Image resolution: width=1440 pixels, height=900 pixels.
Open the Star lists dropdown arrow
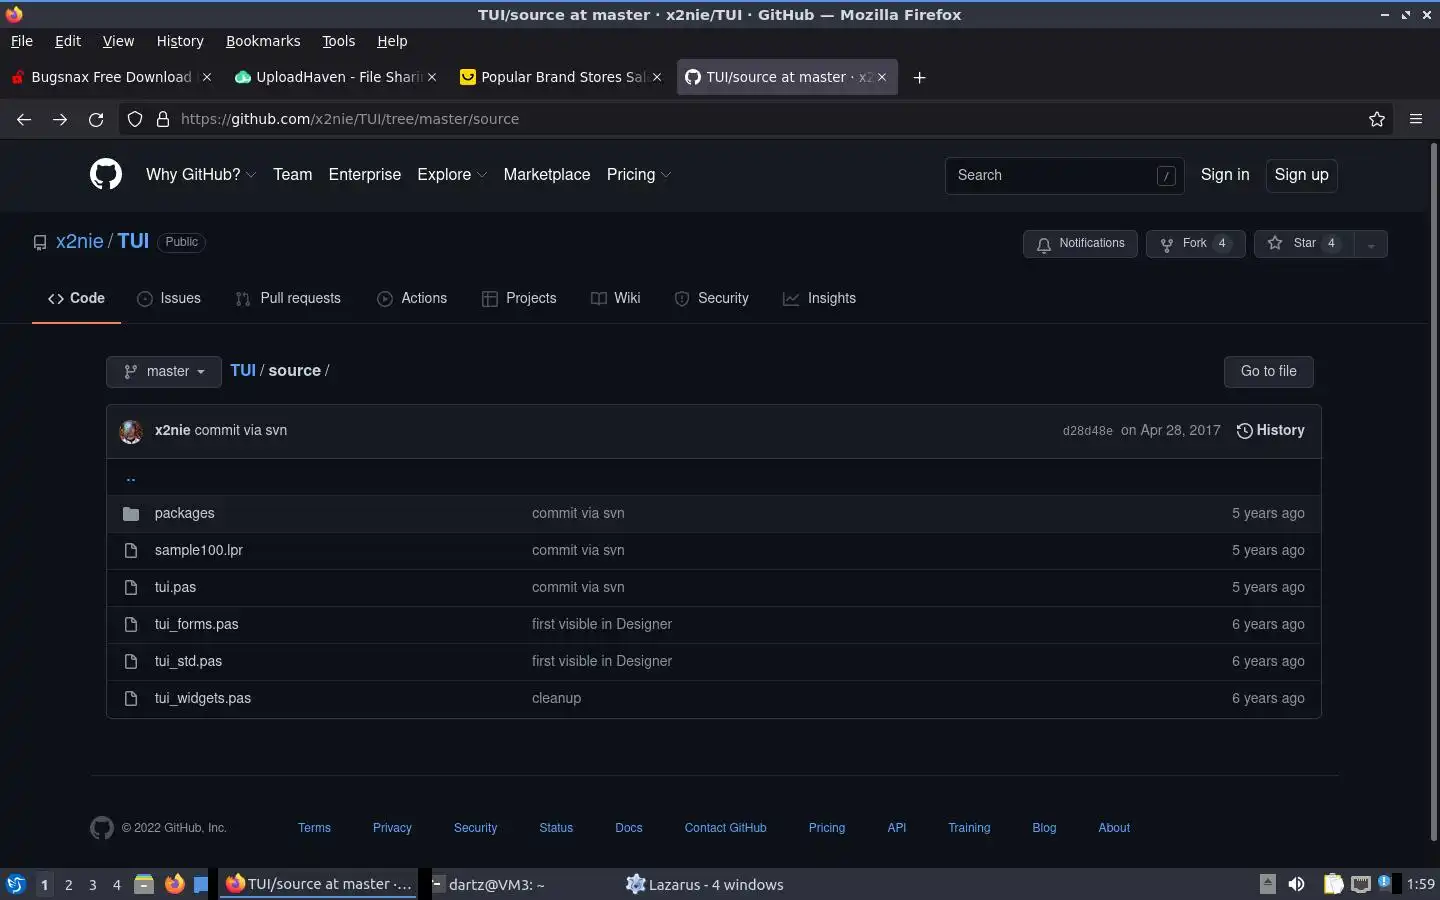tap(1371, 244)
